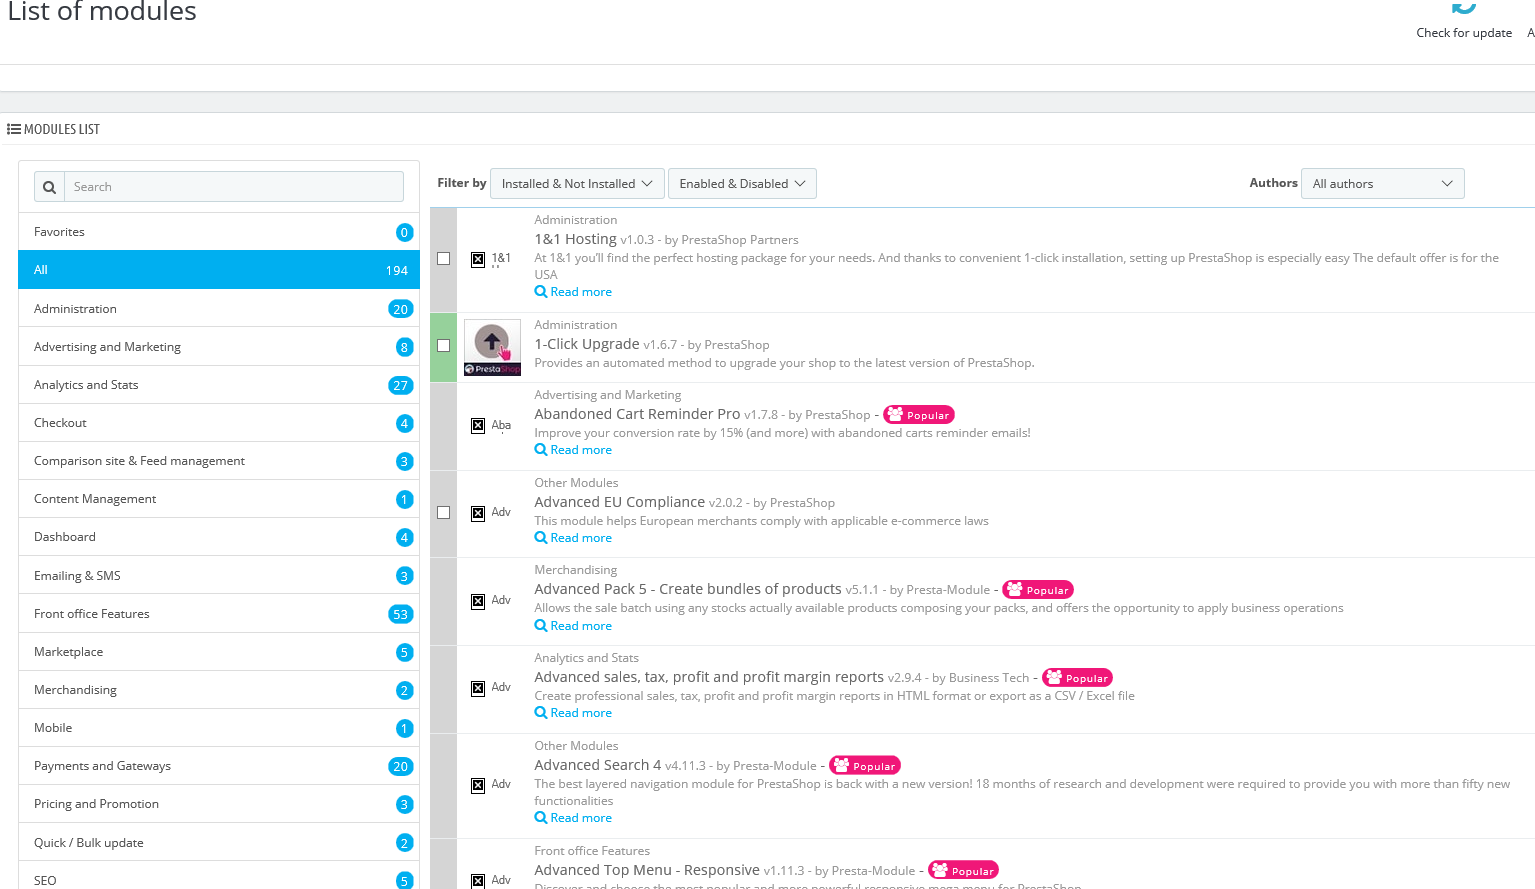Select the Payments and Gateways category

pyautogui.click(x=219, y=765)
